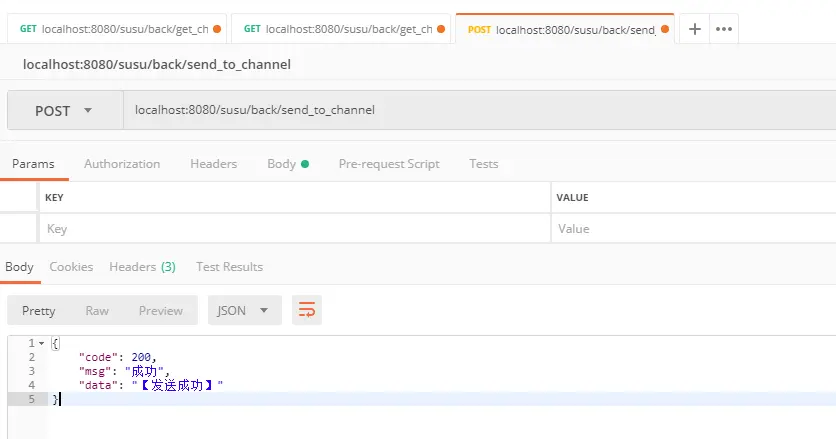
Task: Open the POST method dropdown
Action: click(x=65, y=110)
